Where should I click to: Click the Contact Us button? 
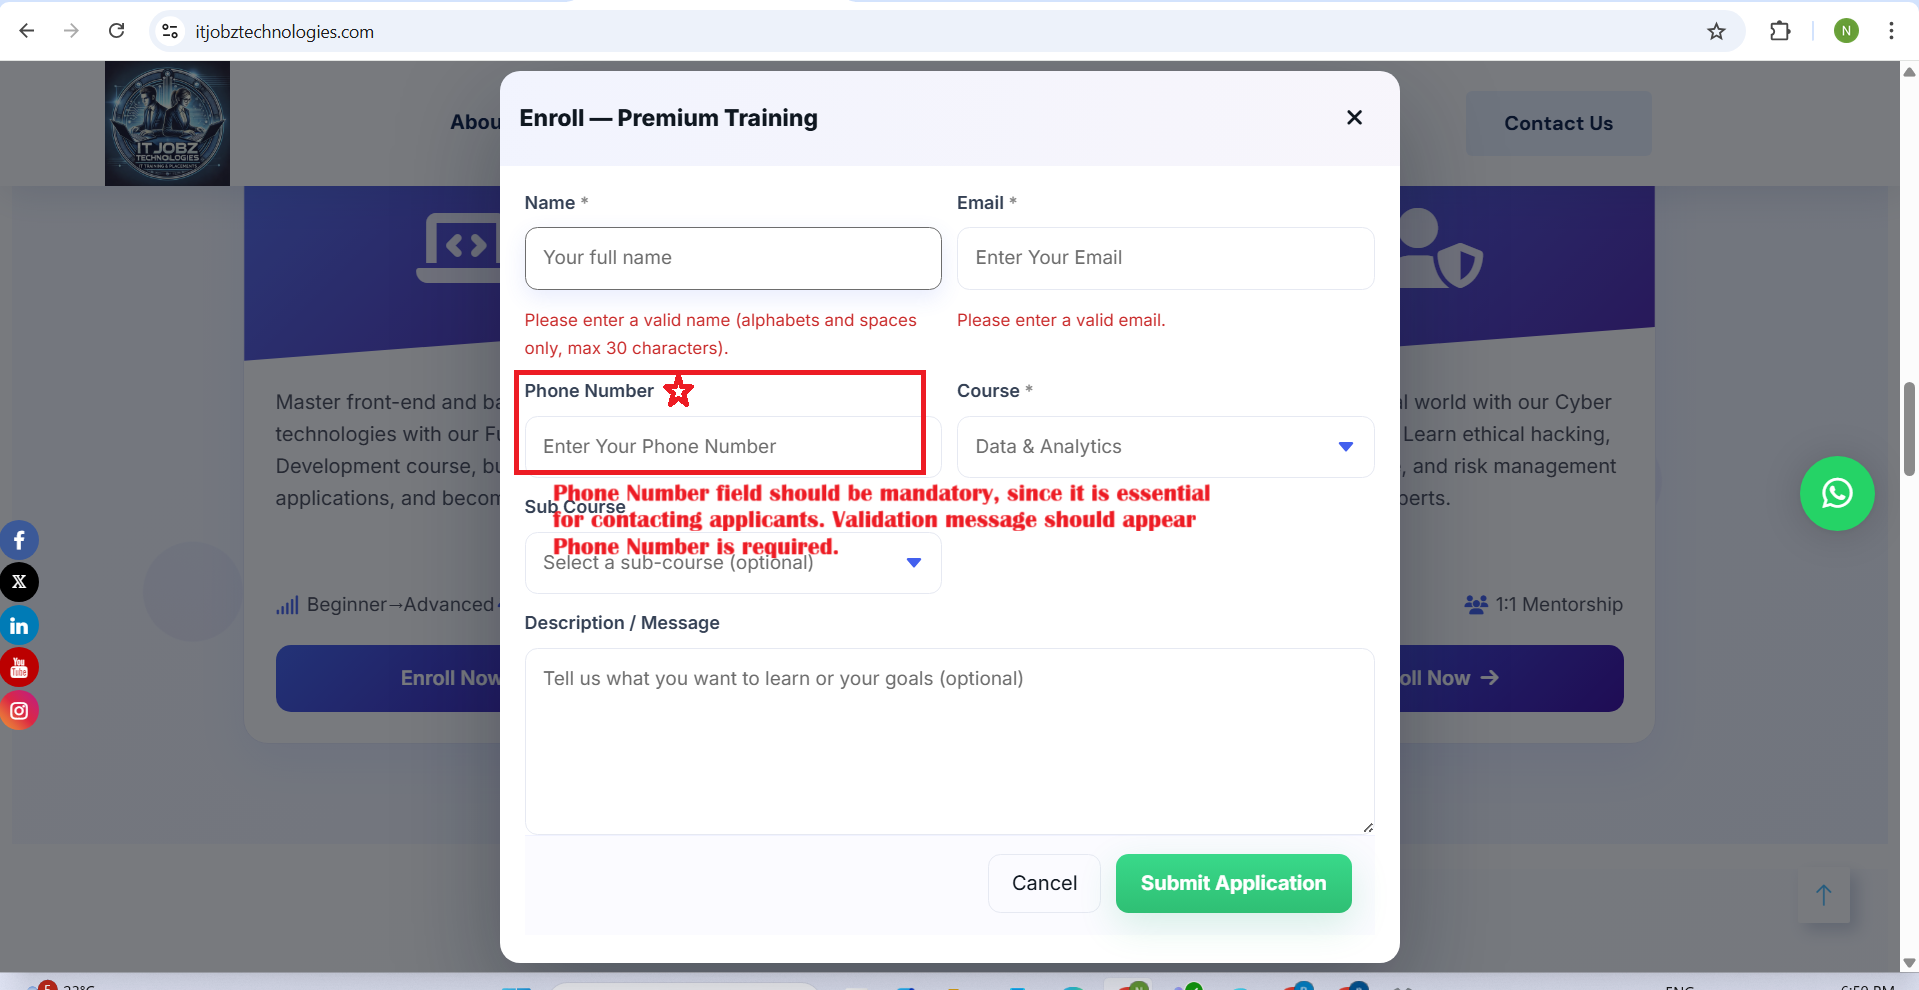coord(1558,124)
